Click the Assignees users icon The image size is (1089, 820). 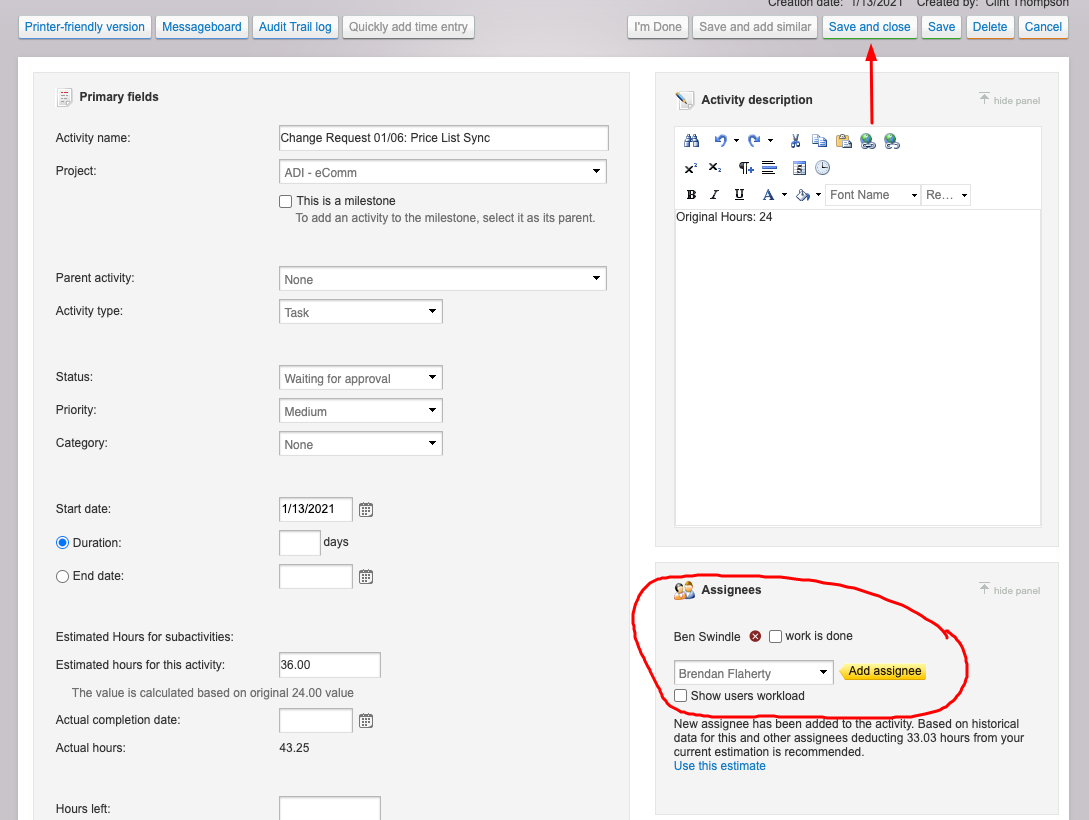pos(684,590)
